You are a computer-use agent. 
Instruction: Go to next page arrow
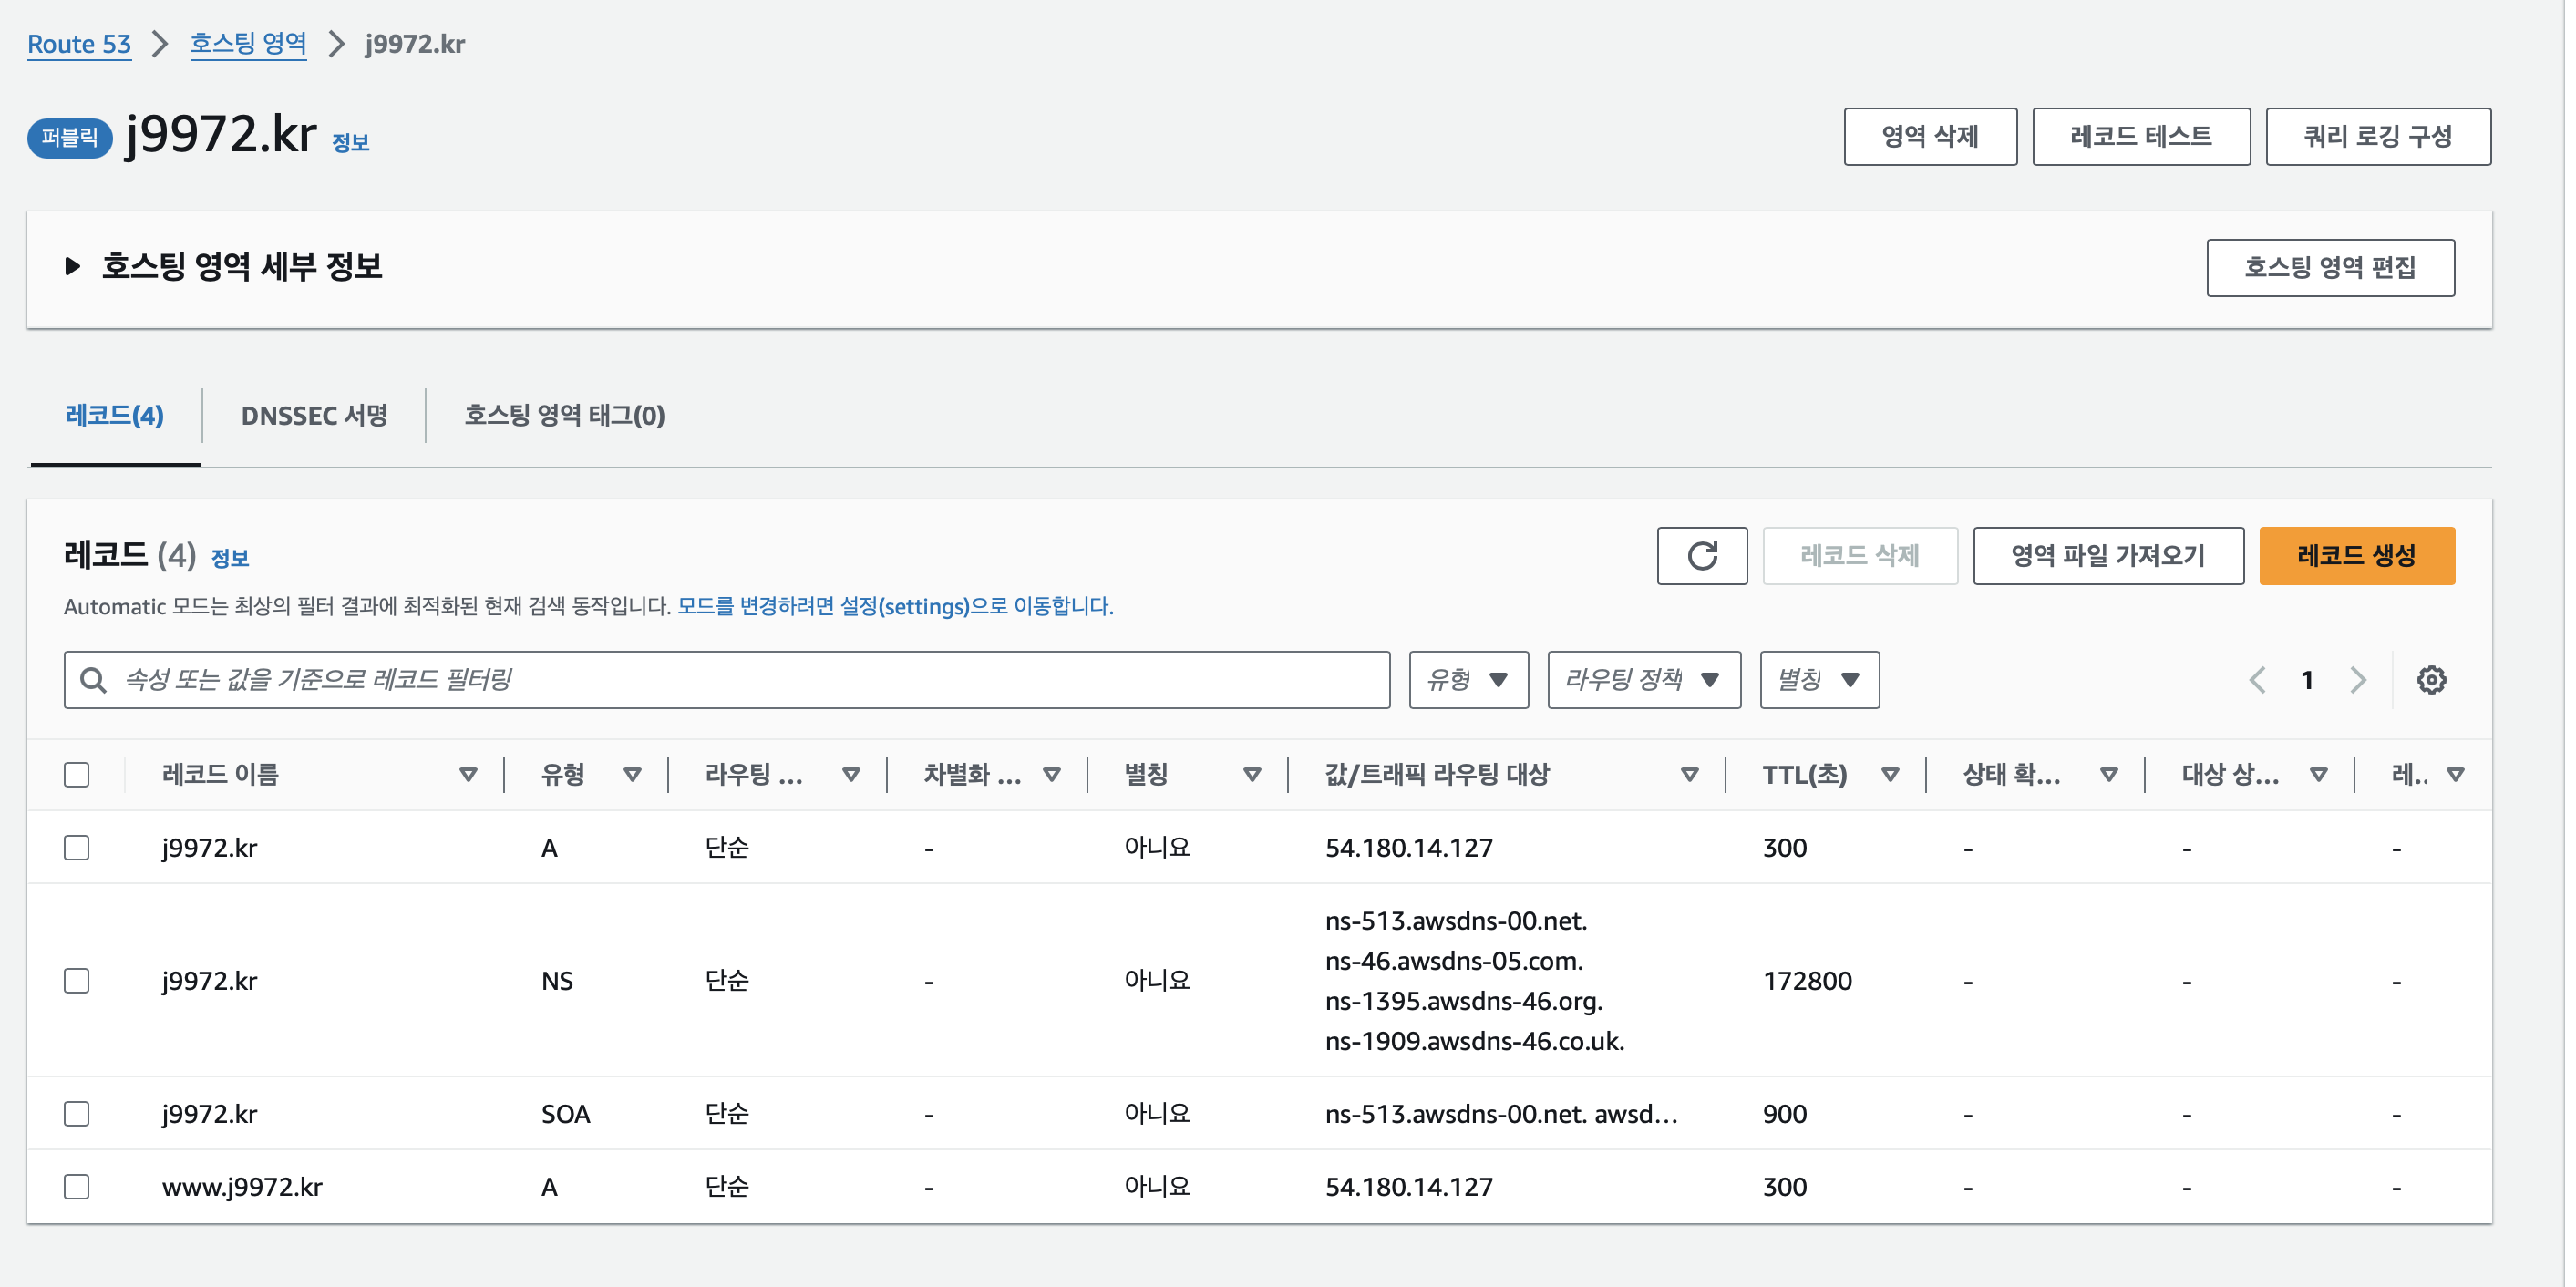(2357, 680)
